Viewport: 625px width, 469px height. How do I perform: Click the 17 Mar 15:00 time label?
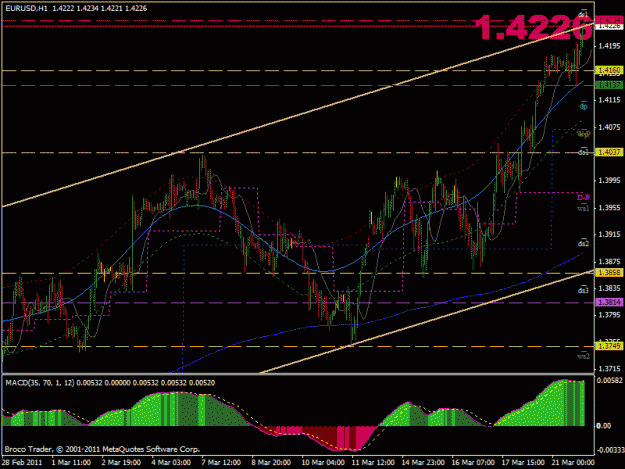(x=523, y=463)
